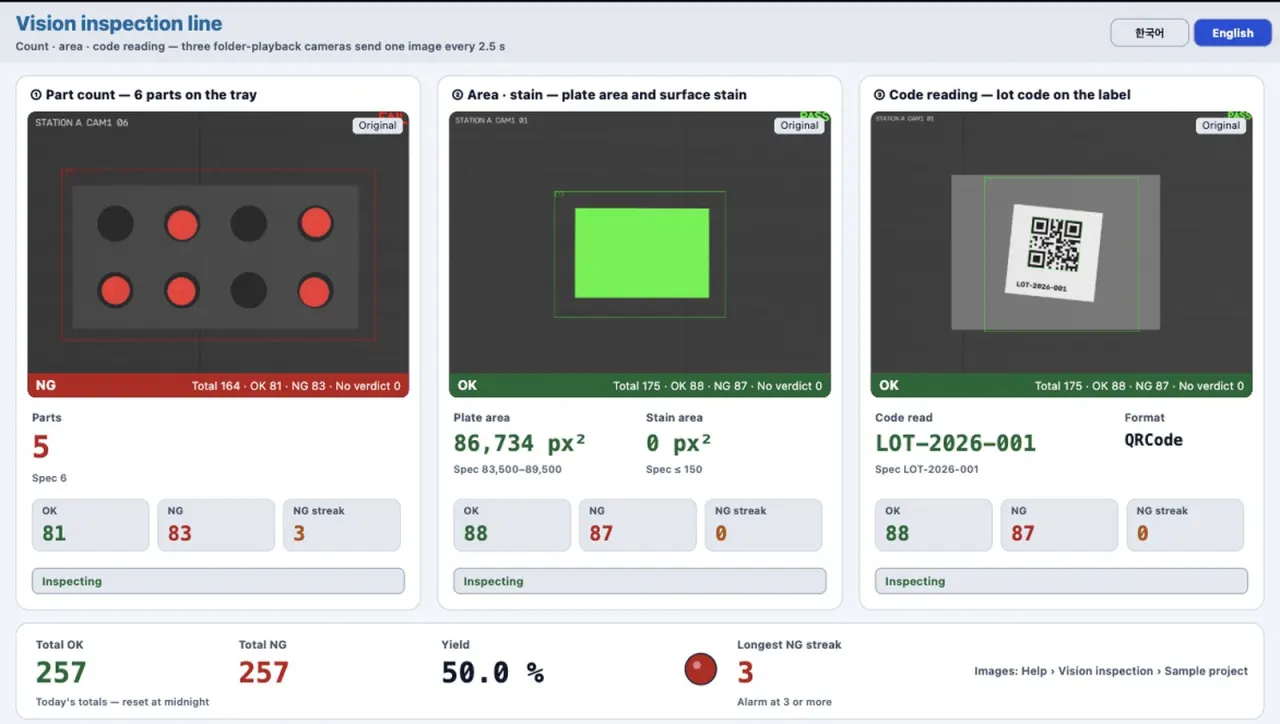Image resolution: width=1280 pixels, height=724 pixels.
Task: Click the Yield value 50.0 %
Action: point(493,673)
